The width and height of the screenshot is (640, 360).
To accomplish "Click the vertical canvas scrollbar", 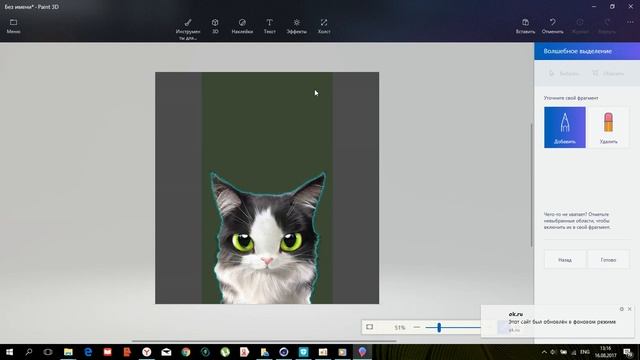I will click(x=531, y=185).
